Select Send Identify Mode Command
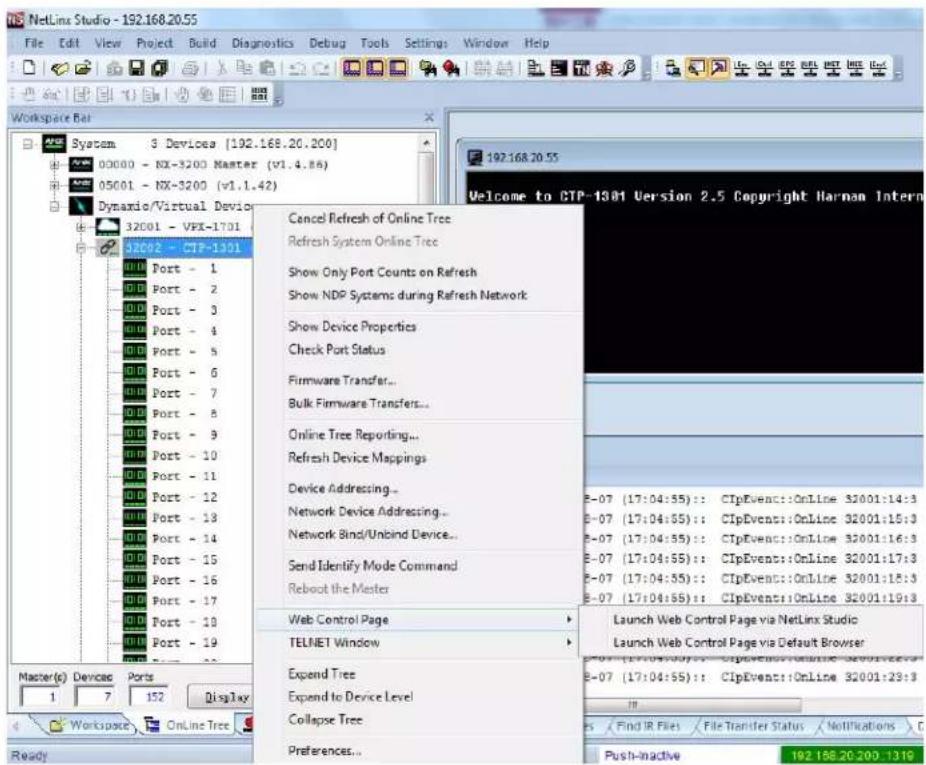The image size is (926, 765). coord(373,566)
